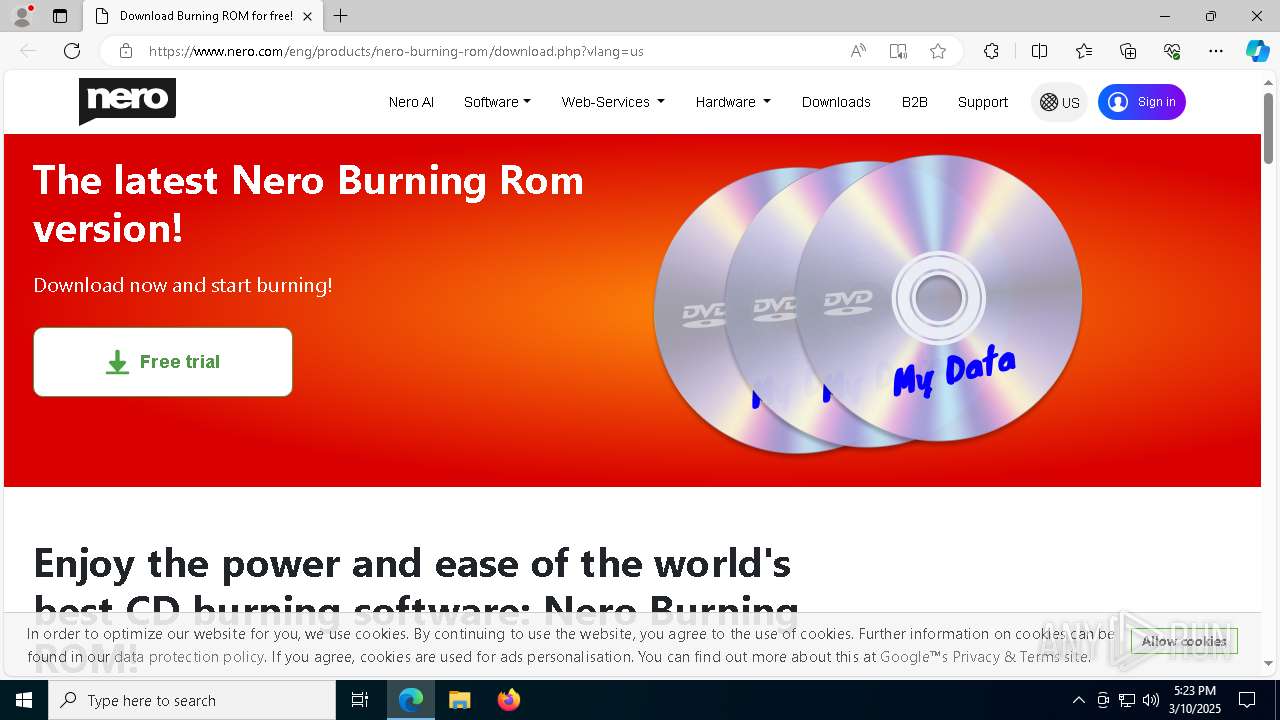Click the Sign in button
1280x720 pixels.
pos(1141,102)
